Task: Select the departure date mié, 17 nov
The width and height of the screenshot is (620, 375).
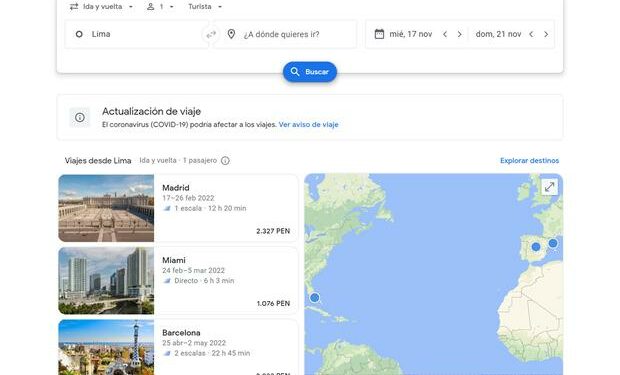Action: pyautogui.click(x=410, y=34)
